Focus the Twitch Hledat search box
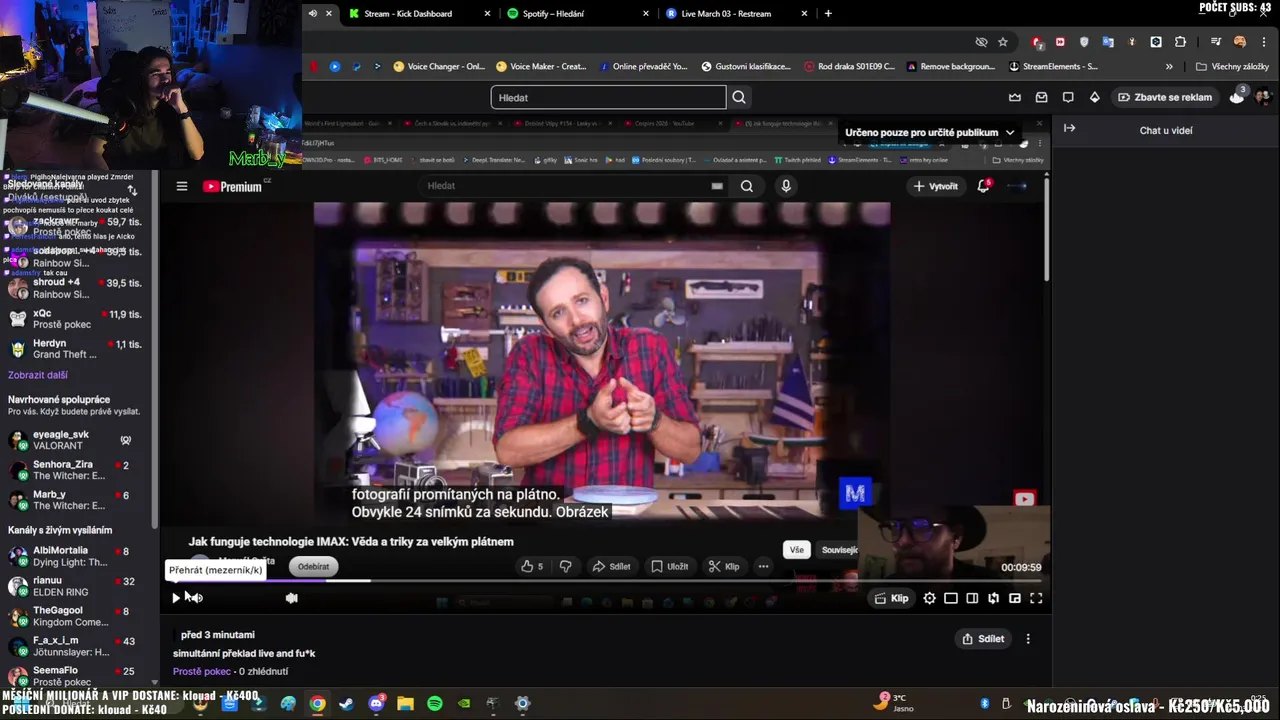Viewport: 1280px width, 720px height. tap(608, 97)
